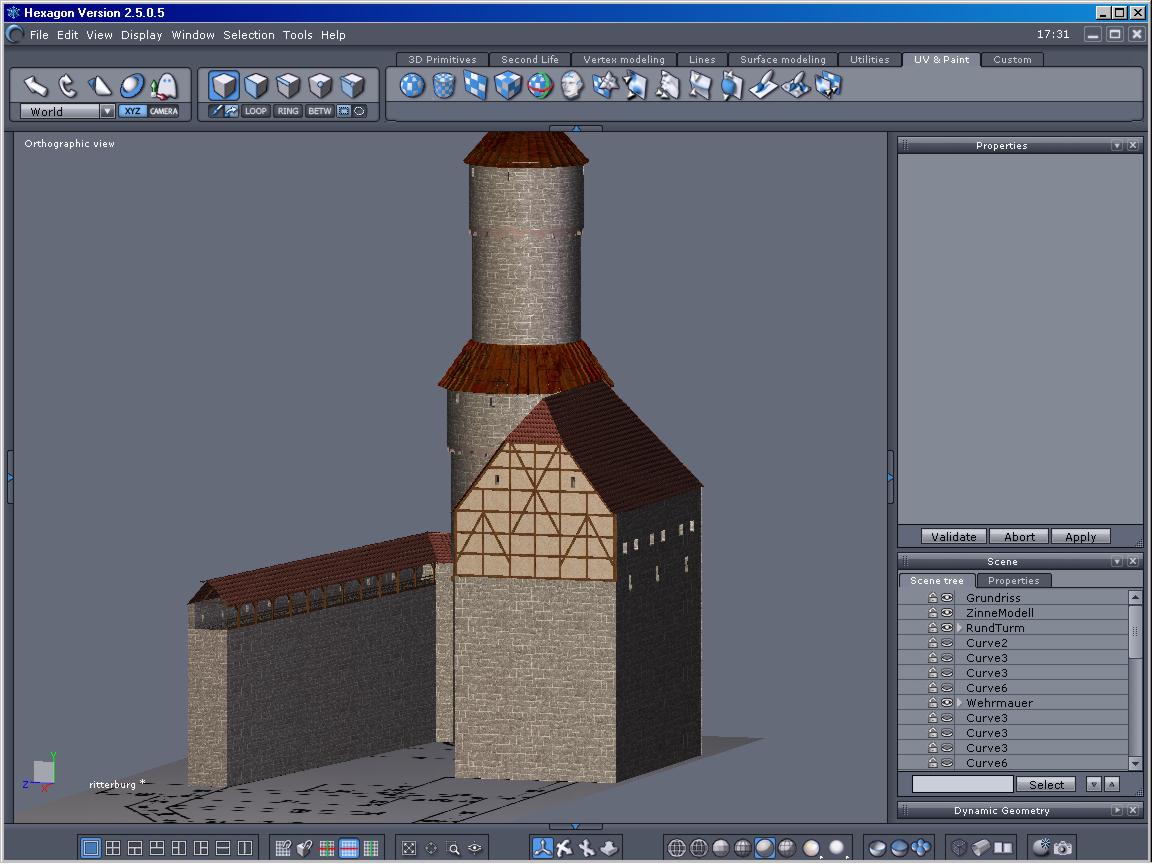
Task: Click the scene search input field
Action: click(962, 785)
